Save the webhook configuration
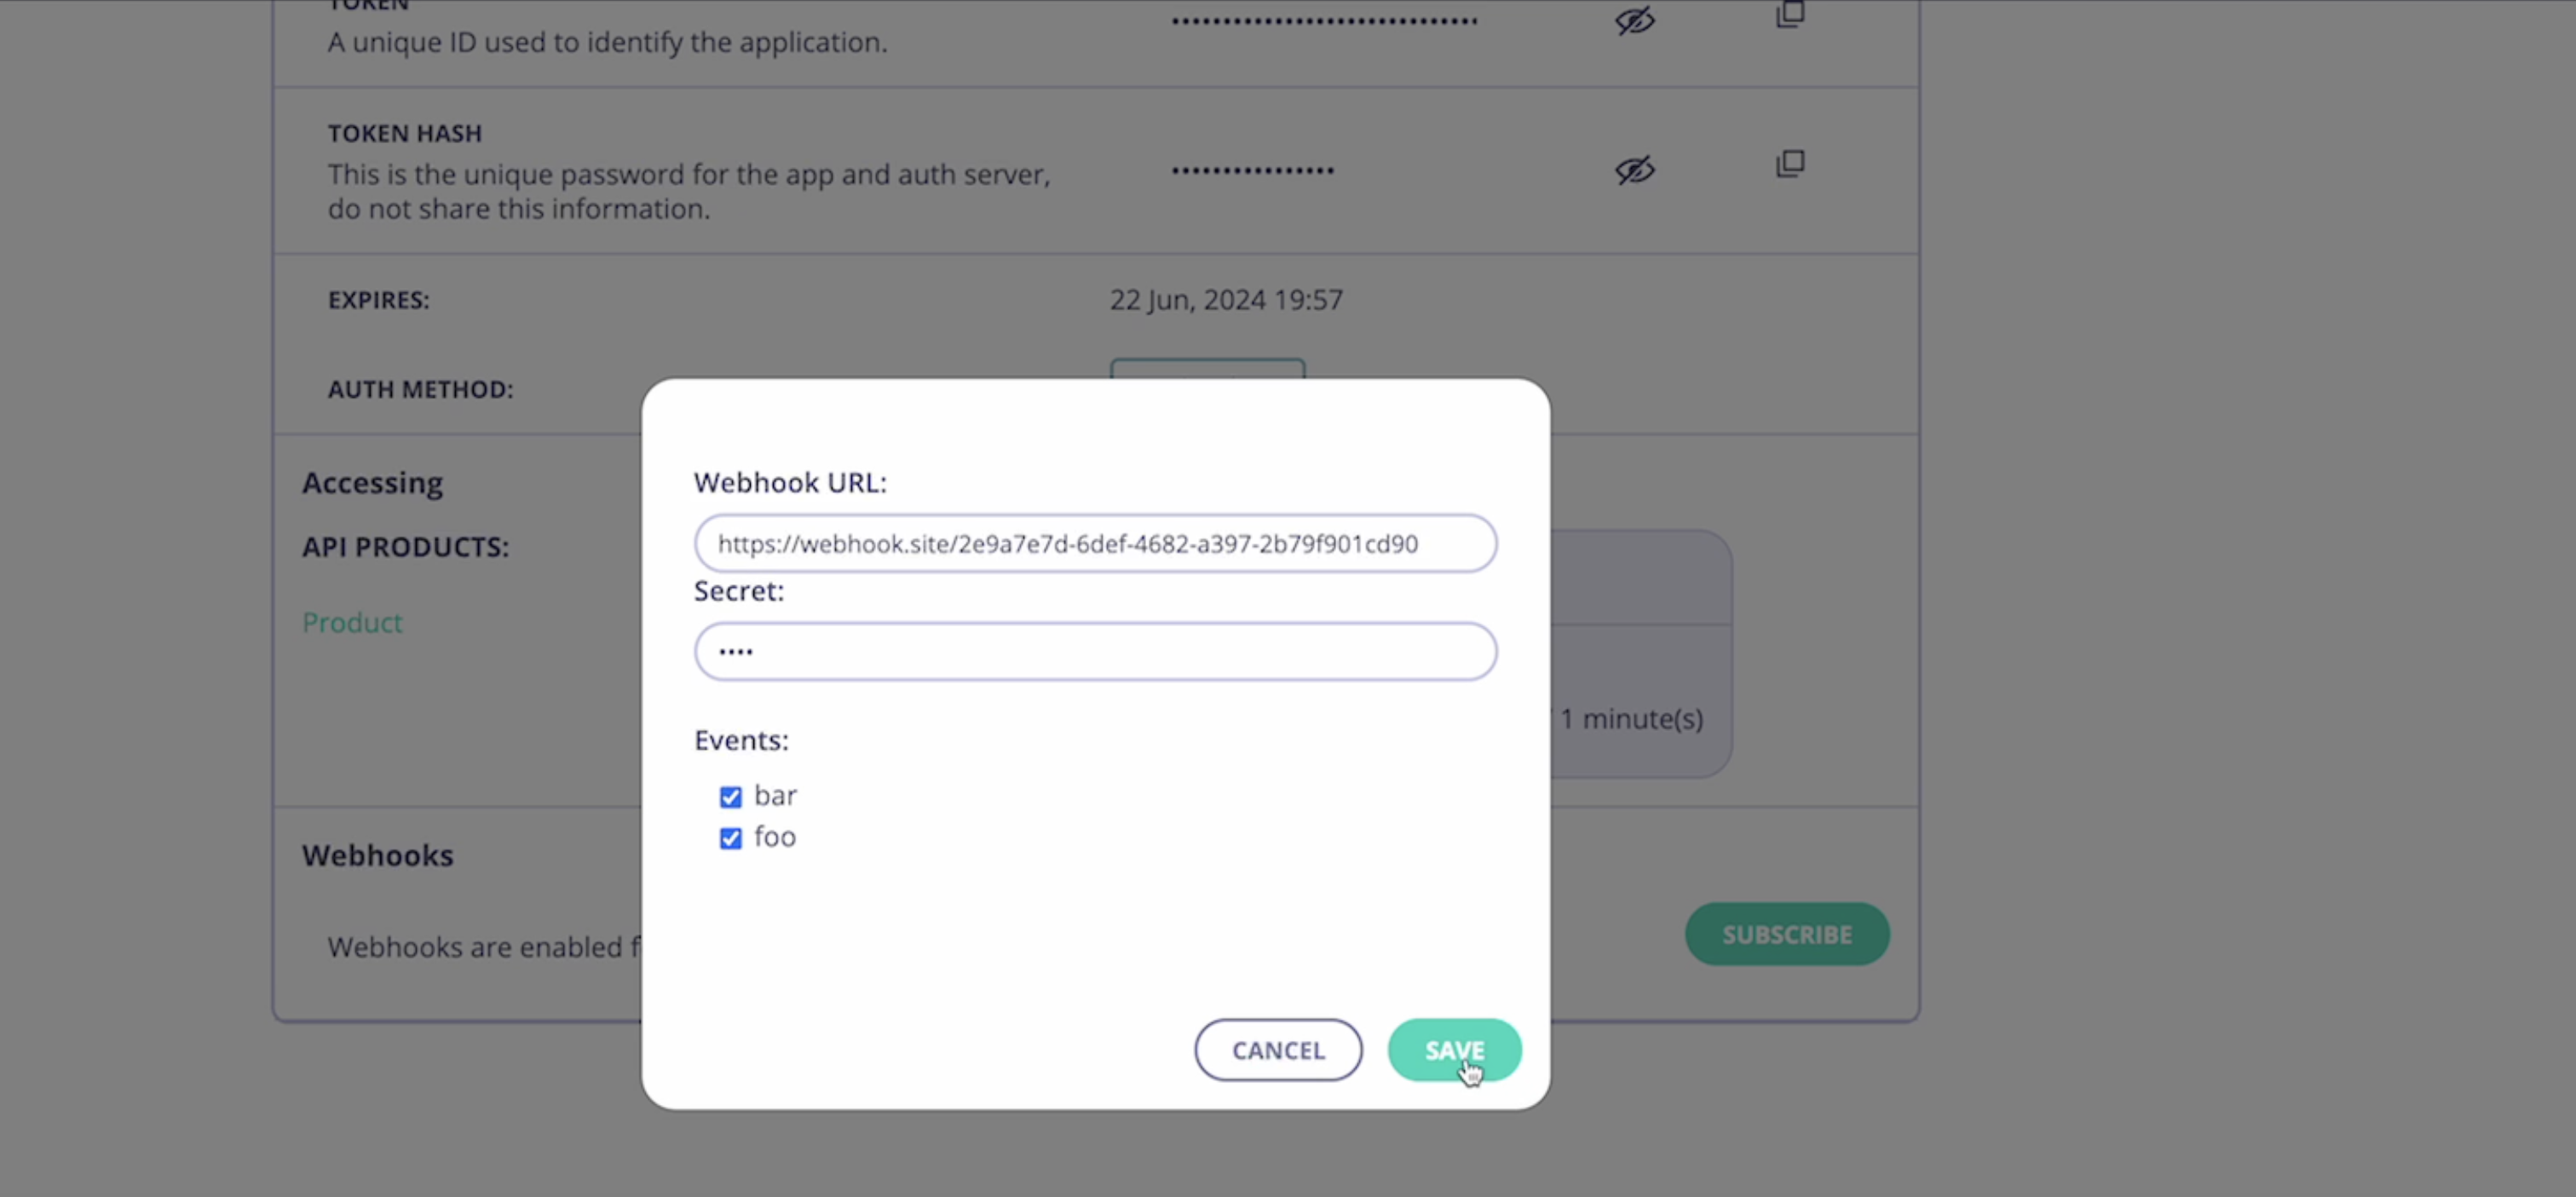2576x1197 pixels. coord(1454,1050)
